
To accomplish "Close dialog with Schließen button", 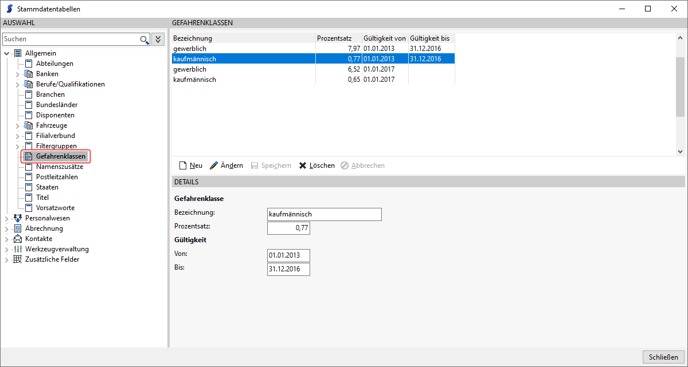I will (663, 357).
